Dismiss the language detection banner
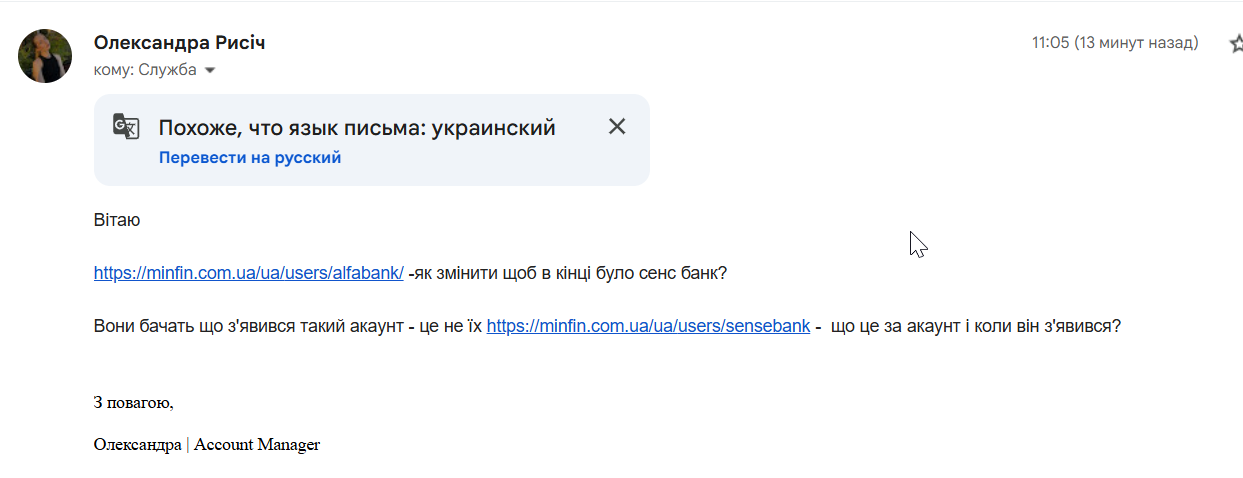 point(617,126)
